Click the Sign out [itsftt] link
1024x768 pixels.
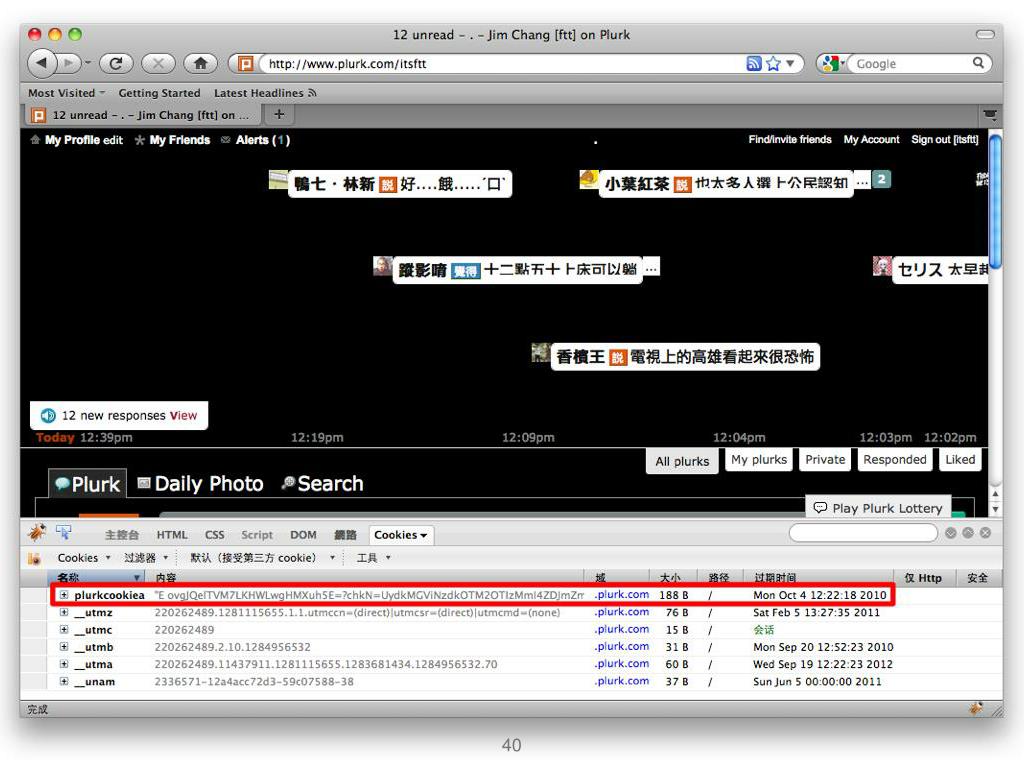(944, 139)
